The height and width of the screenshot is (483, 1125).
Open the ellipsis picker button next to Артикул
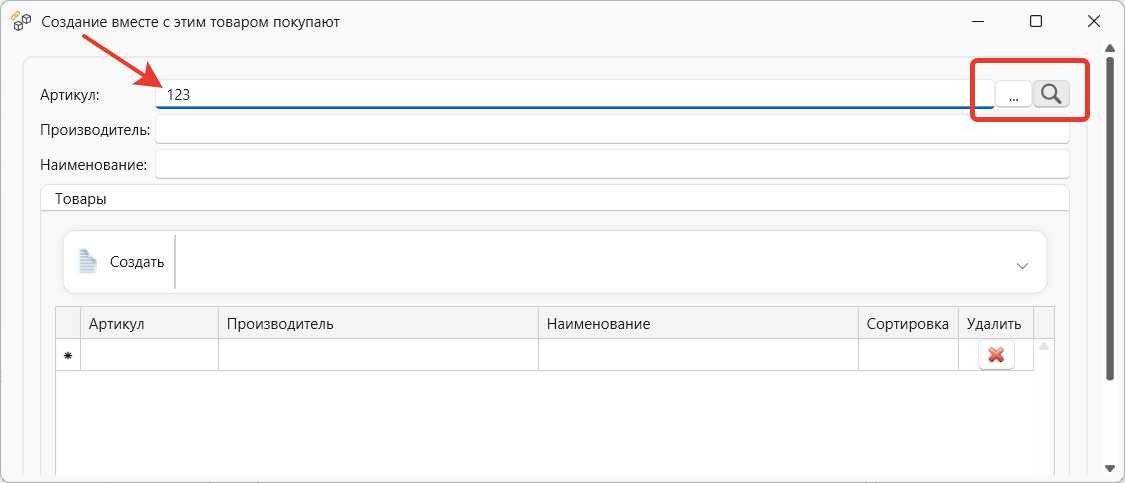pyautogui.click(x=1013, y=94)
